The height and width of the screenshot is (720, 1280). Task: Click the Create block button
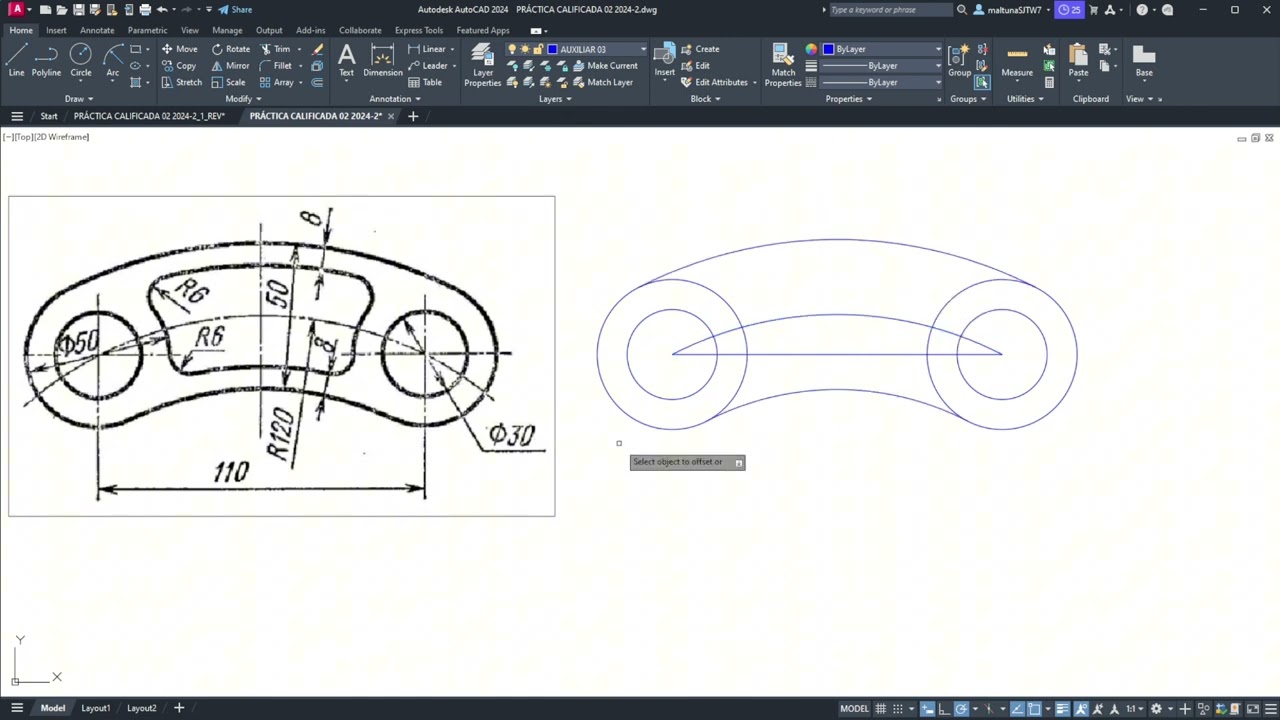[700, 49]
